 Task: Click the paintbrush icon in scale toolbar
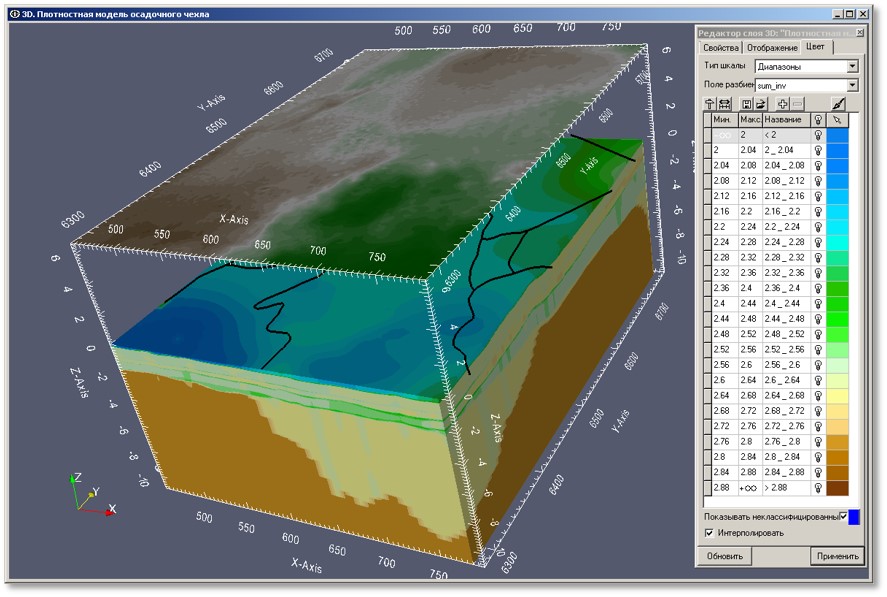click(x=838, y=103)
